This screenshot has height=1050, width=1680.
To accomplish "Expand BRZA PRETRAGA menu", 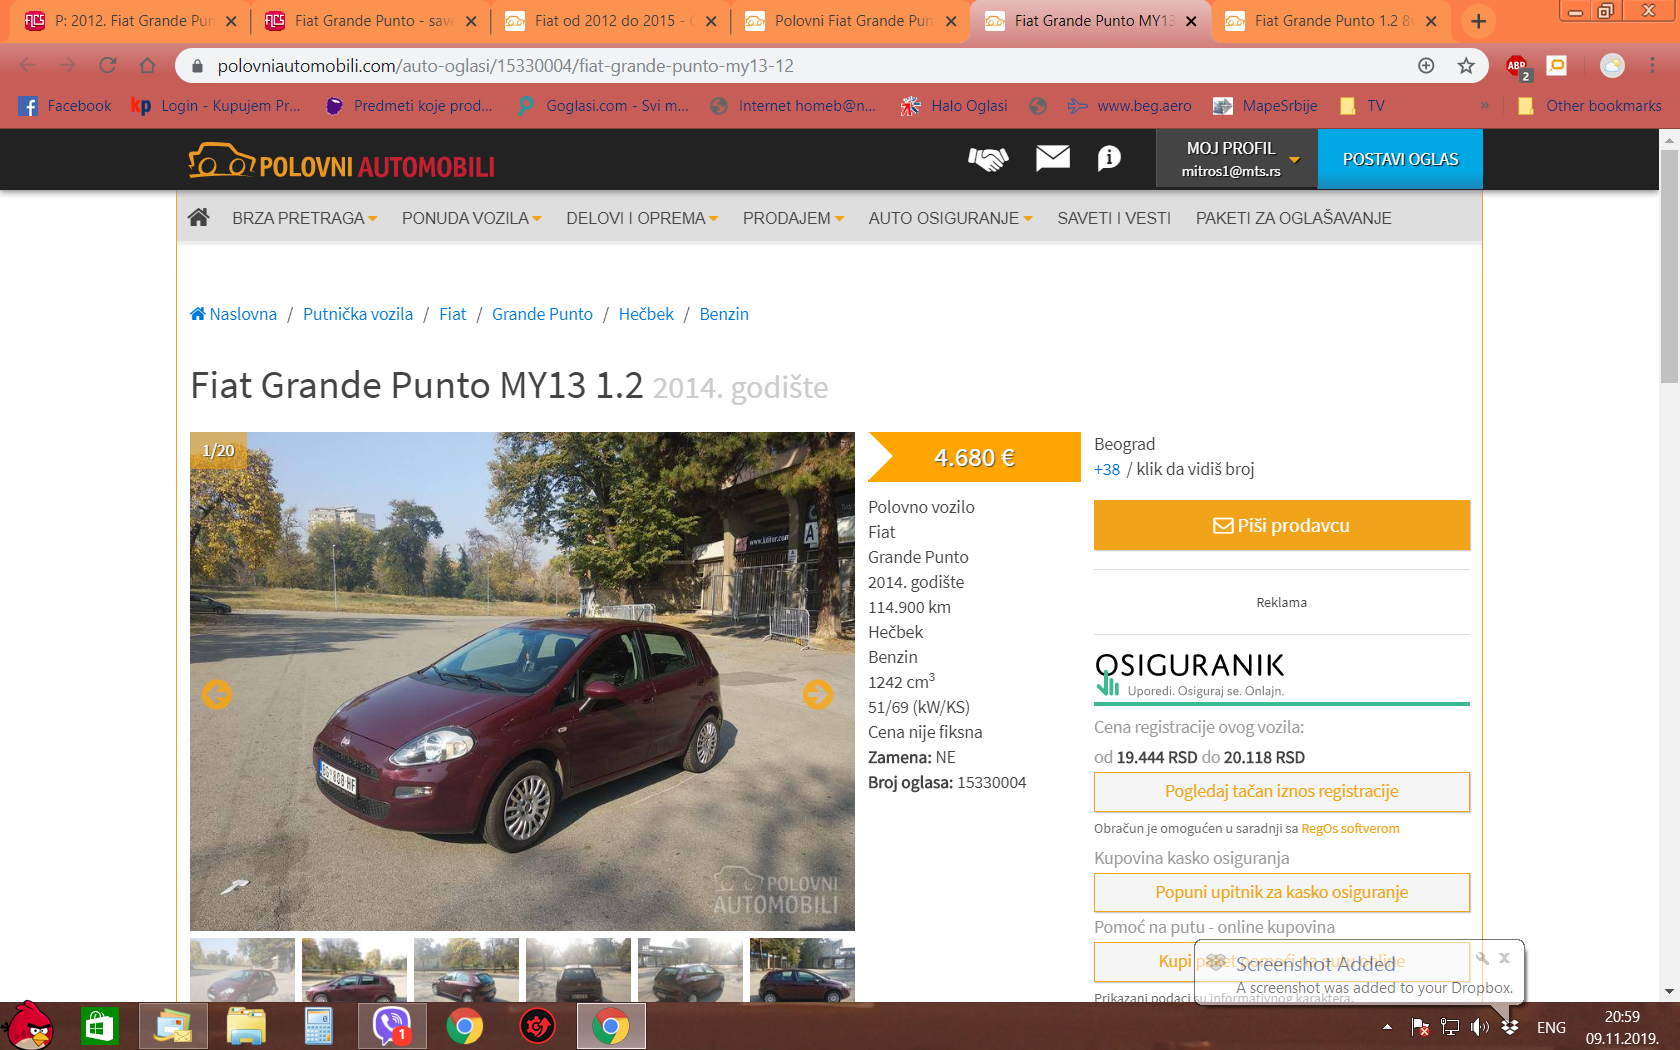I will pos(304,218).
